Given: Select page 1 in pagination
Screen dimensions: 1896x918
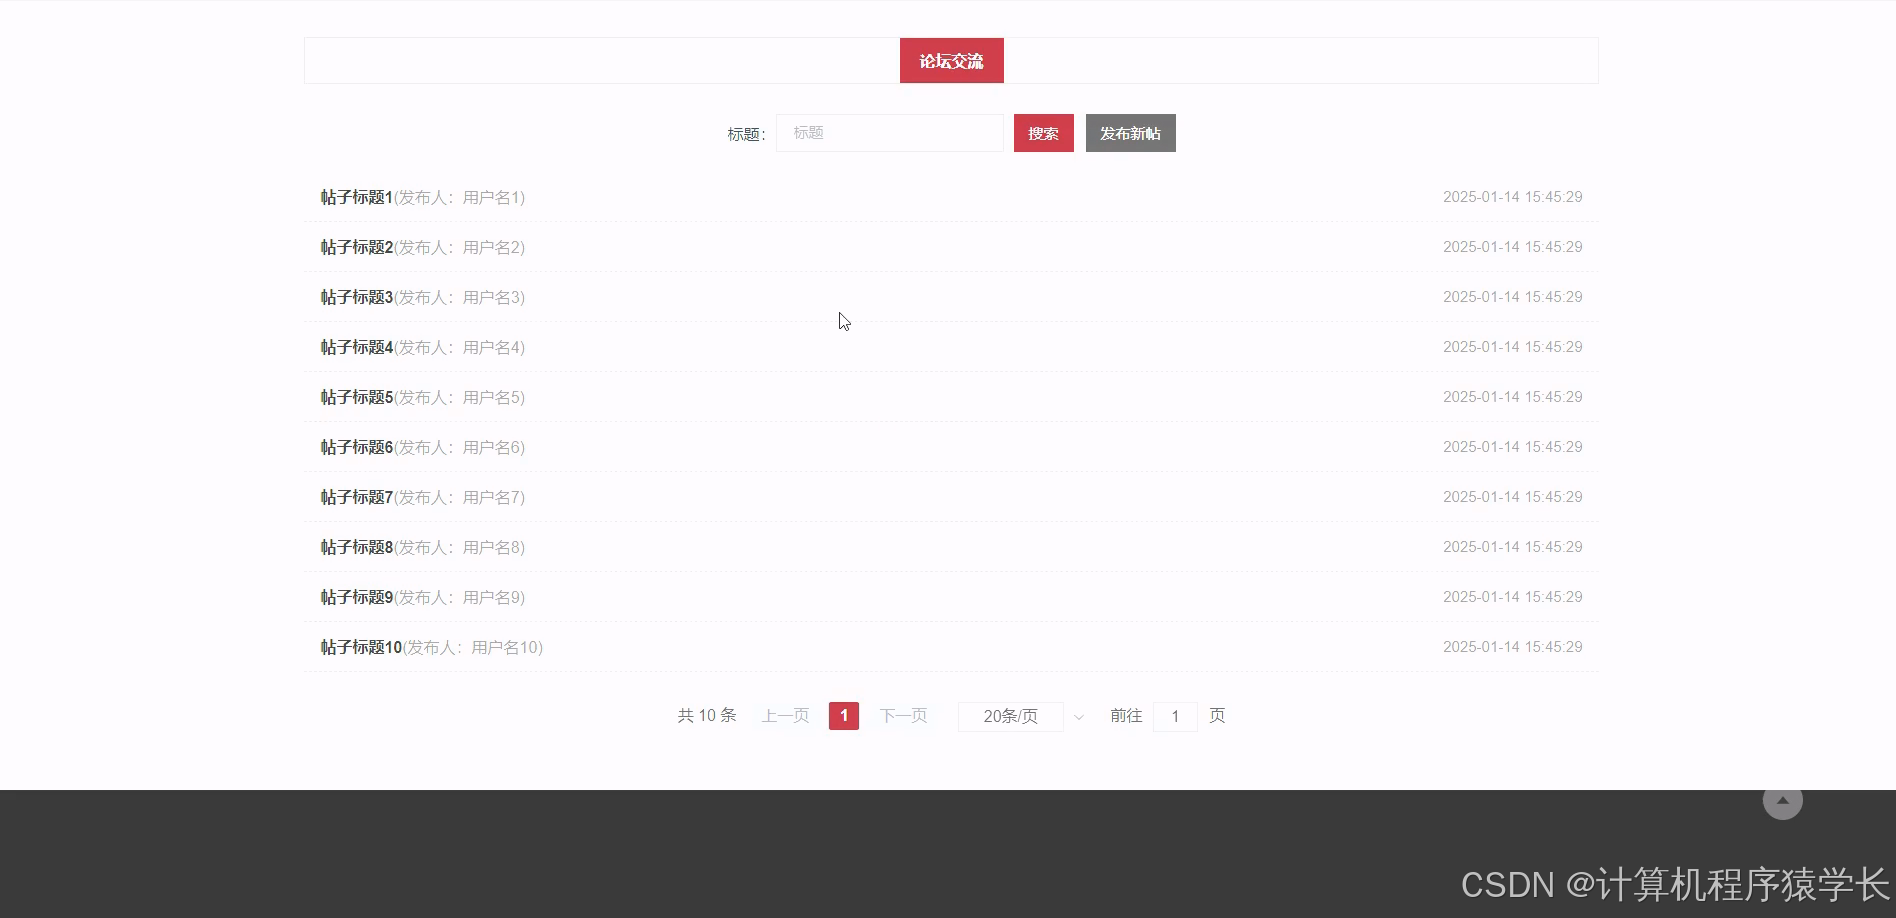Looking at the screenshot, I should coord(843,716).
